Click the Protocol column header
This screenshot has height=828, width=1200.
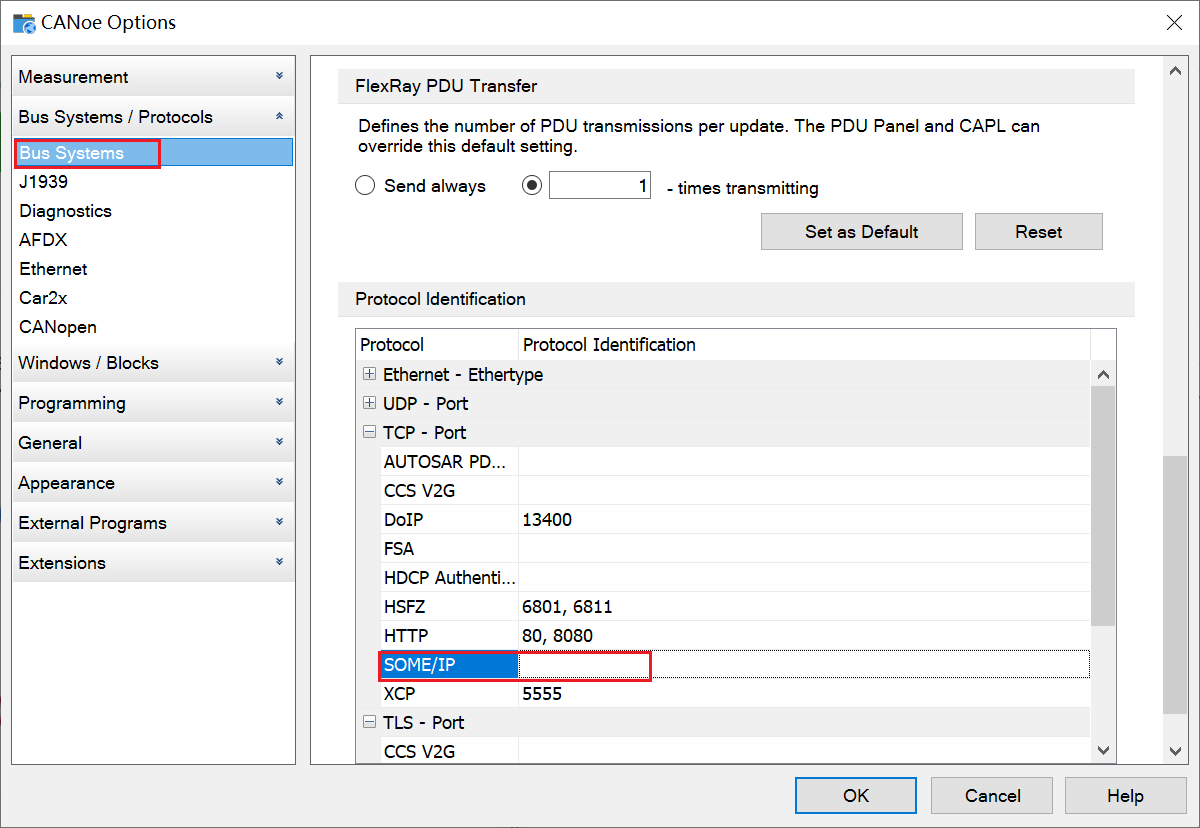click(437, 344)
